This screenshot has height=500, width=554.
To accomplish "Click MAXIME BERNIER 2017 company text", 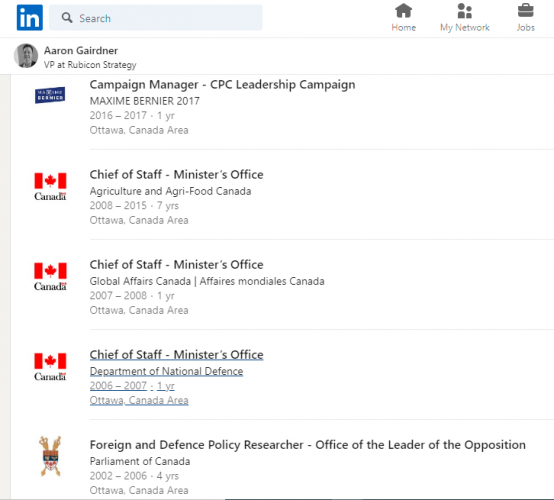I will pyautogui.click(x=145, y=101).
